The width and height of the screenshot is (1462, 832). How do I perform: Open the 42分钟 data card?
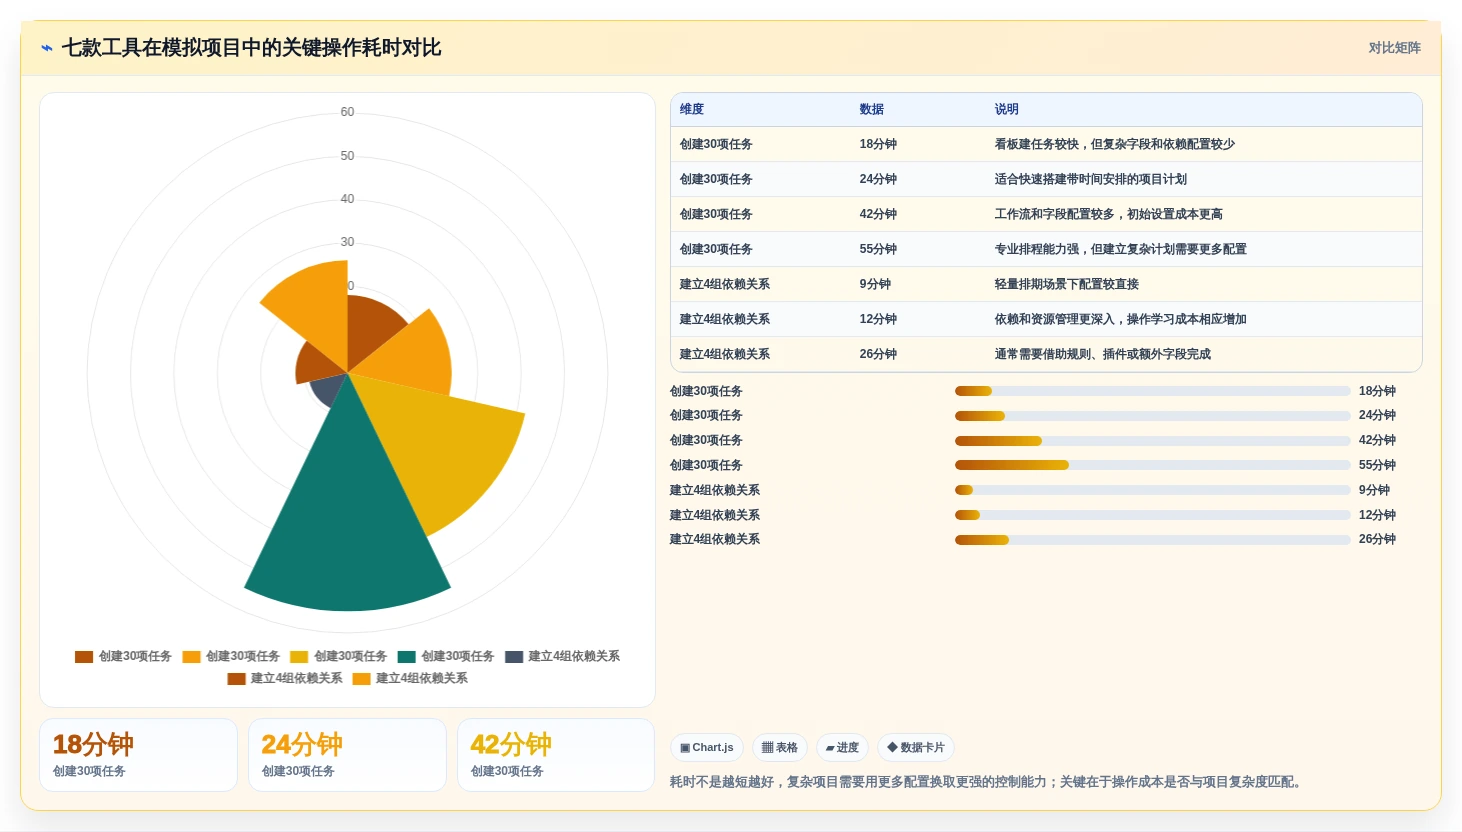(x=556, y=755)
